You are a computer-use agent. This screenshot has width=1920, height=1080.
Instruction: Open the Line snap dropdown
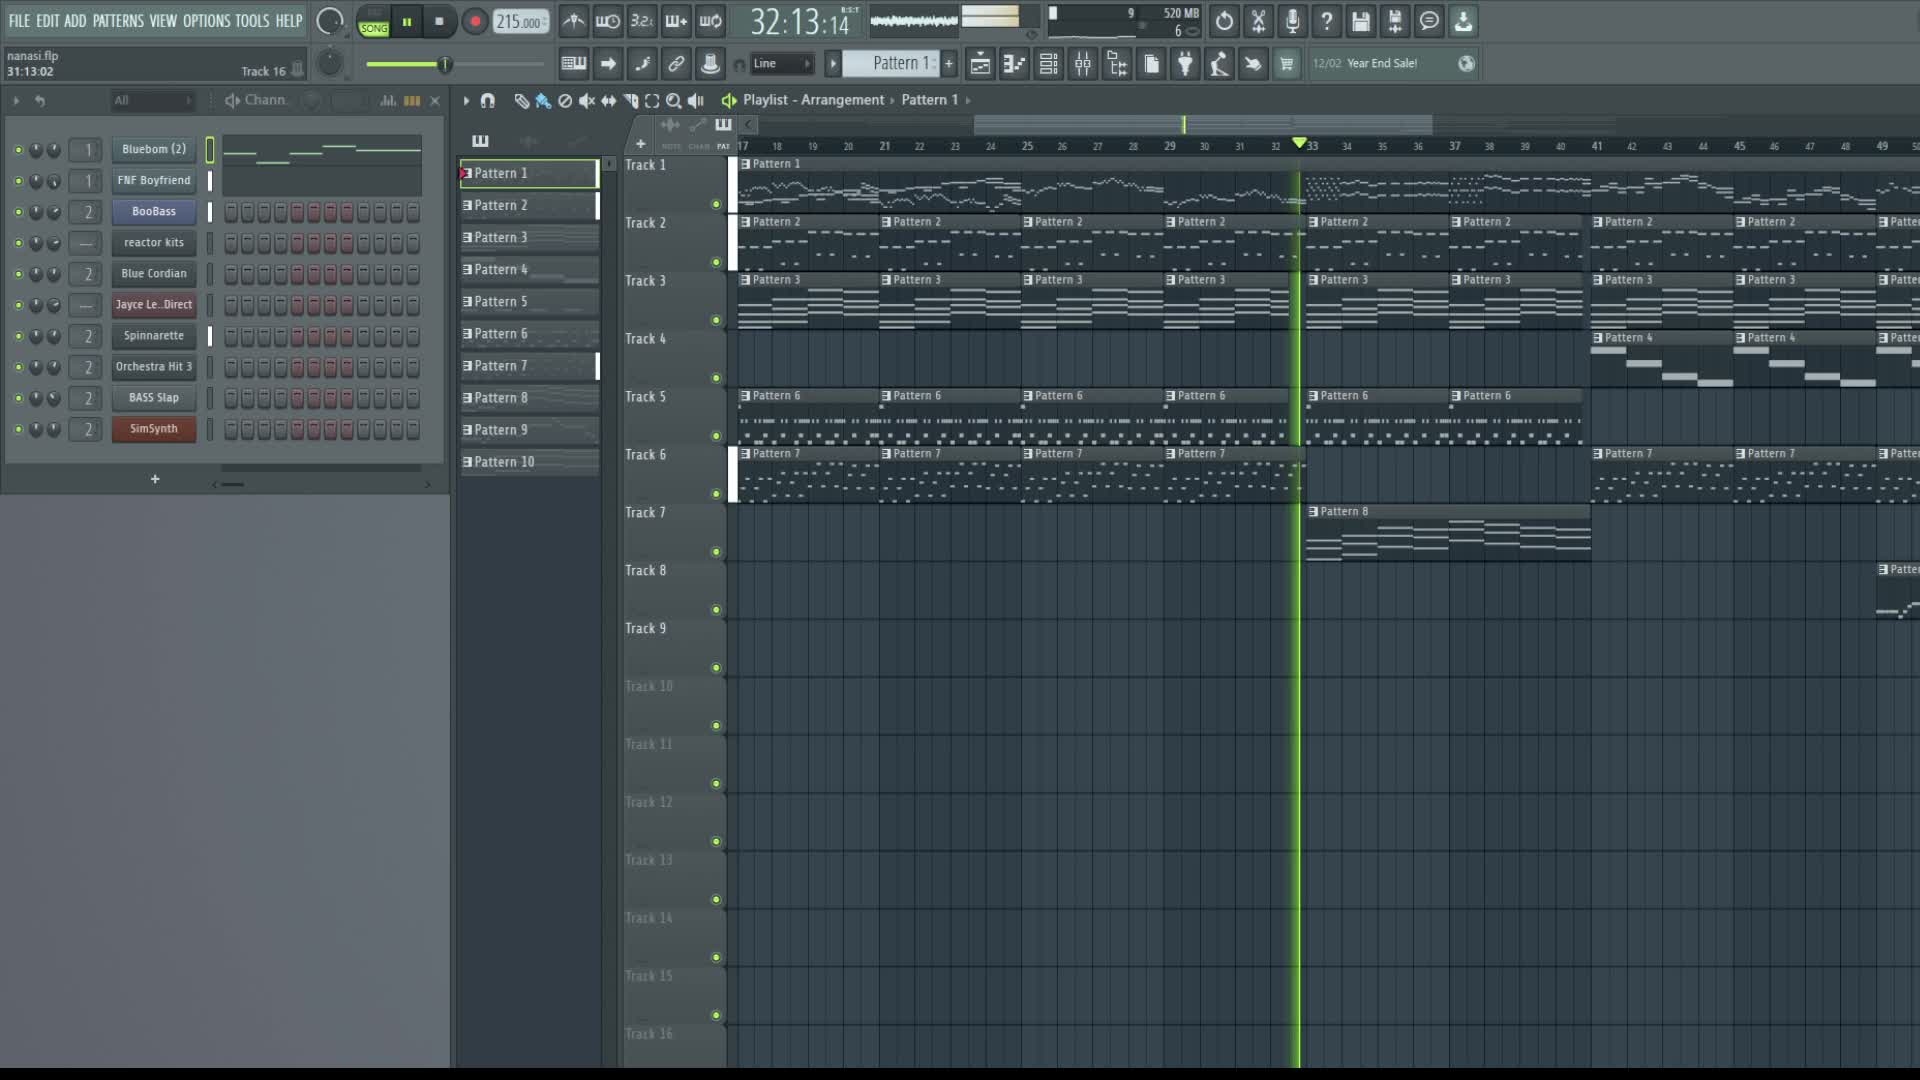pos(782,64)
